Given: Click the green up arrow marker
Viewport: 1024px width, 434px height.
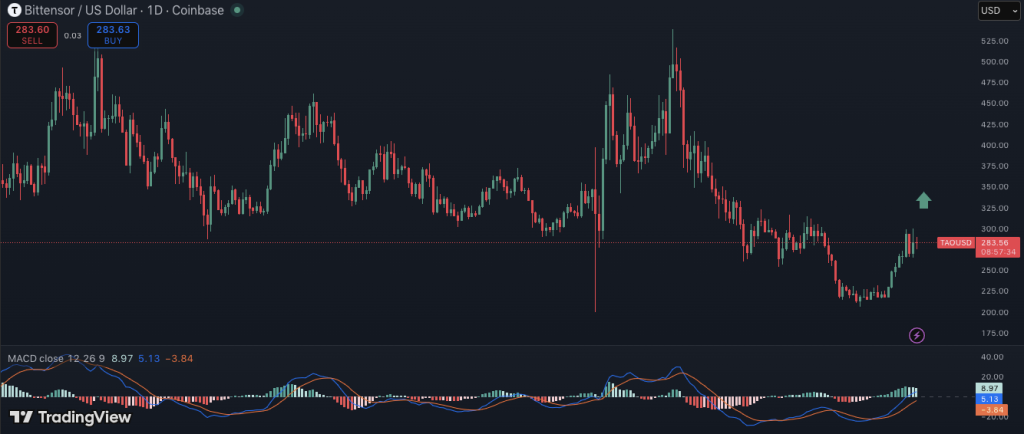Looking at the screenshot, I should coord(924,200).
